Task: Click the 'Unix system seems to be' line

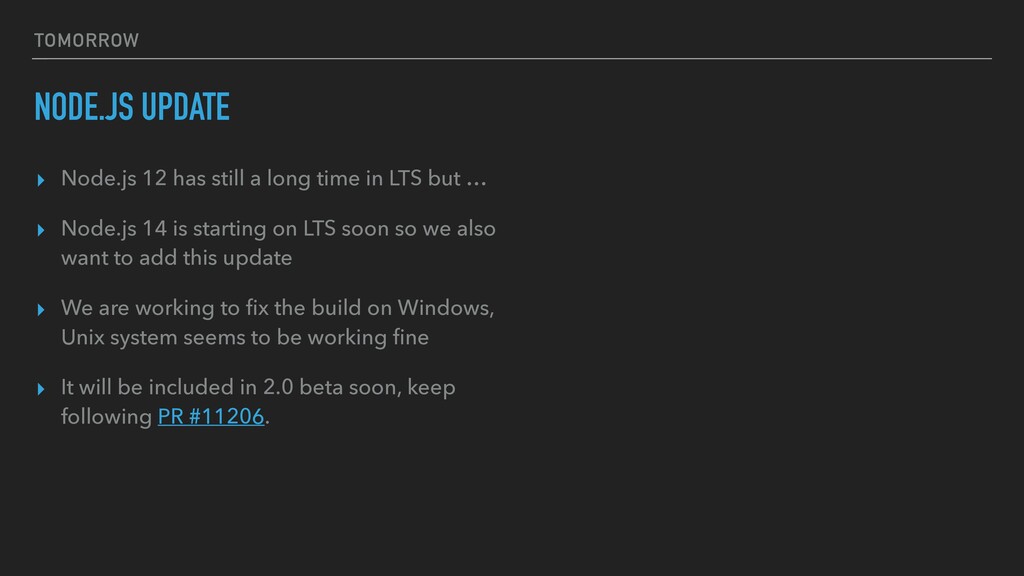Action: 245,338
